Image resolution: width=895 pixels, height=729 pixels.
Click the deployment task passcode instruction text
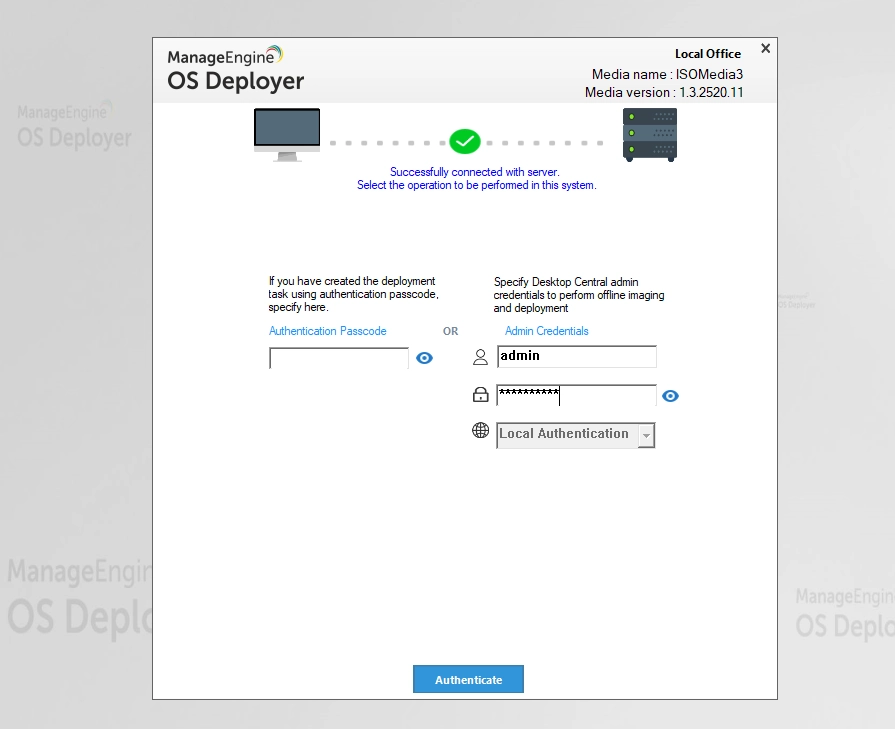click(x=353, y=294)
